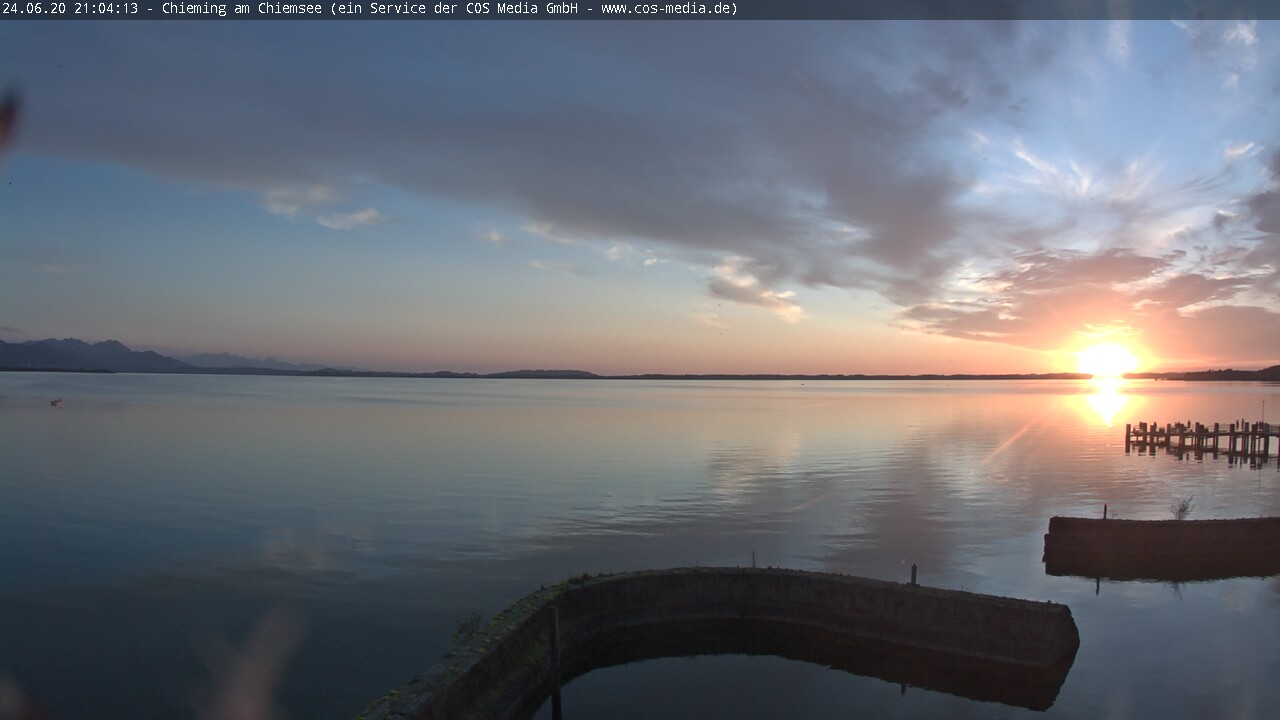Click the 'Chieming am Chiemsee' caption text
The height and width of the screenshot is (720, 1280).
[x=244, y=9]
